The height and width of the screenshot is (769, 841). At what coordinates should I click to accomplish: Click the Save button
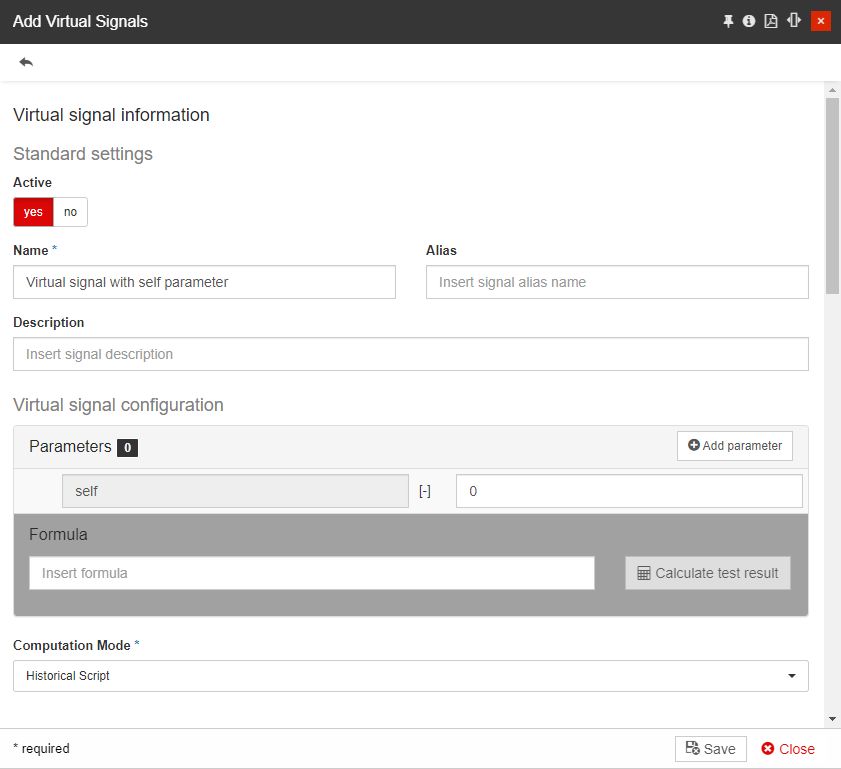click(710, 749)
